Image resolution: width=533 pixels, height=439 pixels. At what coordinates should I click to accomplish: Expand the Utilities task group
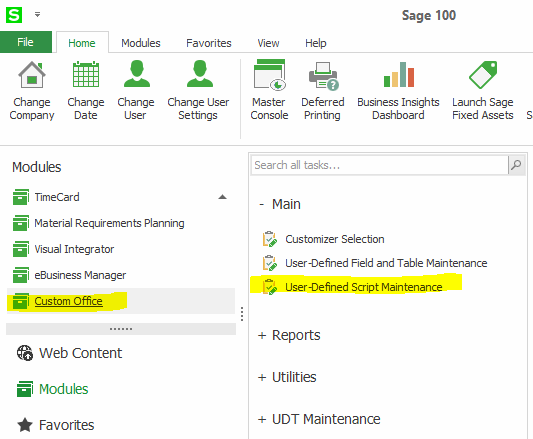[262, 377]
